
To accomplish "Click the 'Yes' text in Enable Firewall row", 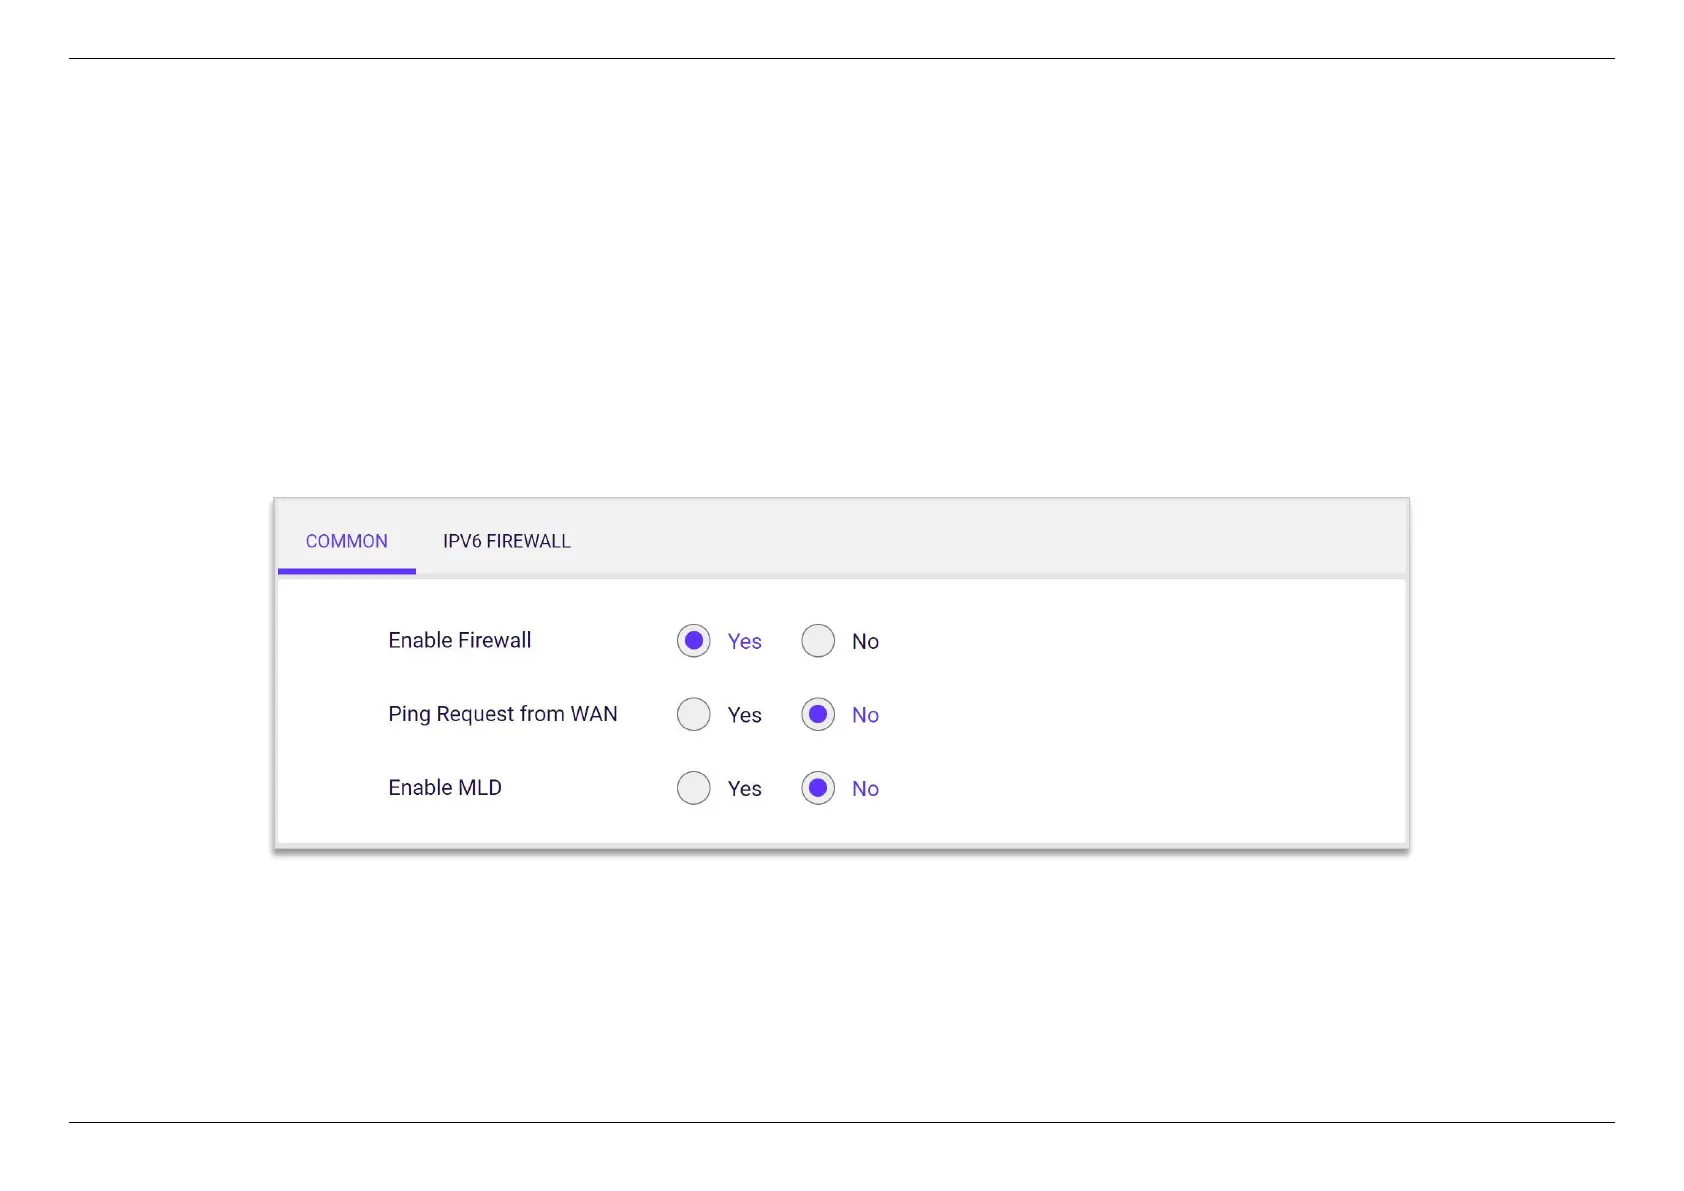I will point(744,641).
